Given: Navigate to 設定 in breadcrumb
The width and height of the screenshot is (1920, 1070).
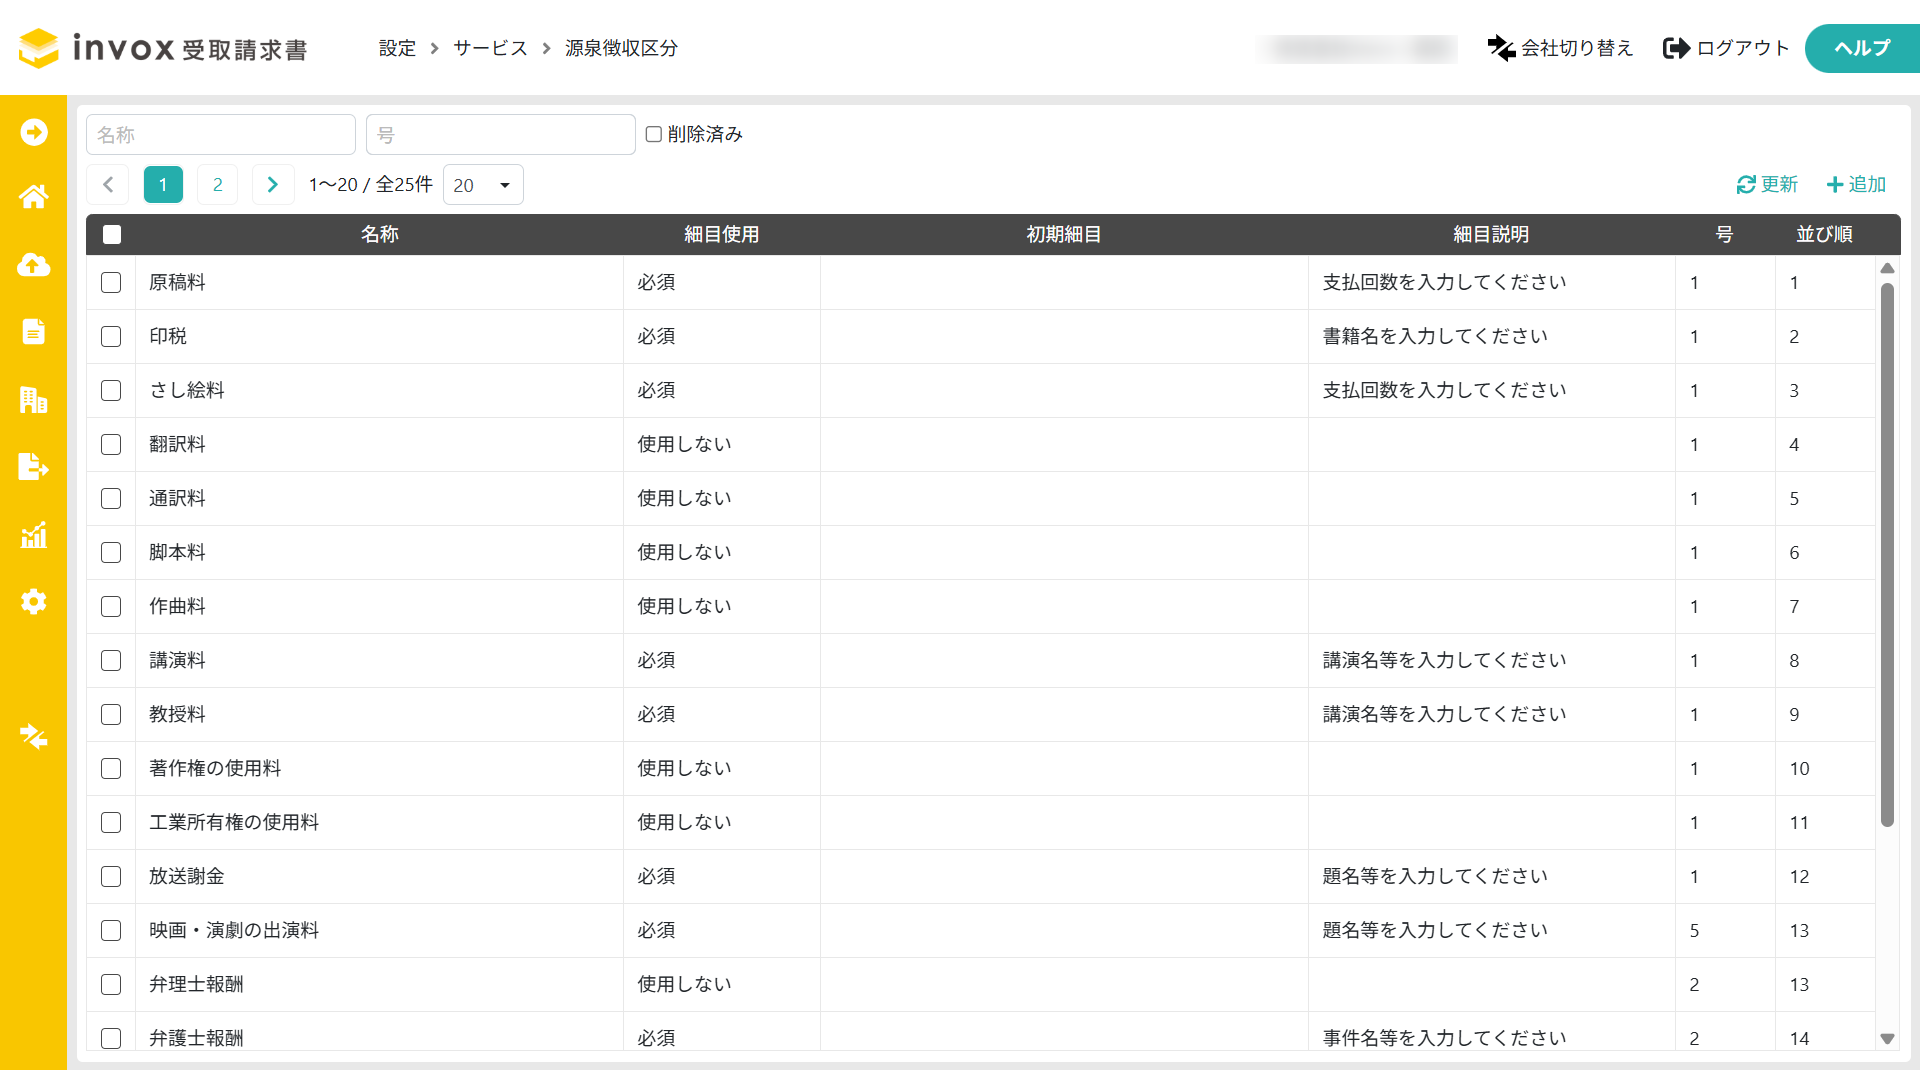Looking at the screenshot, I should [397, 48].
